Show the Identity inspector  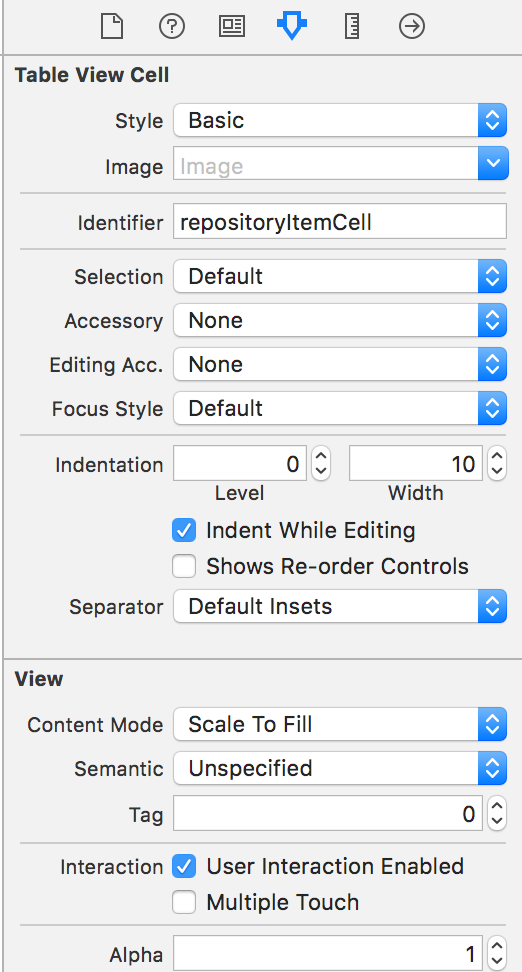point(232,27)
